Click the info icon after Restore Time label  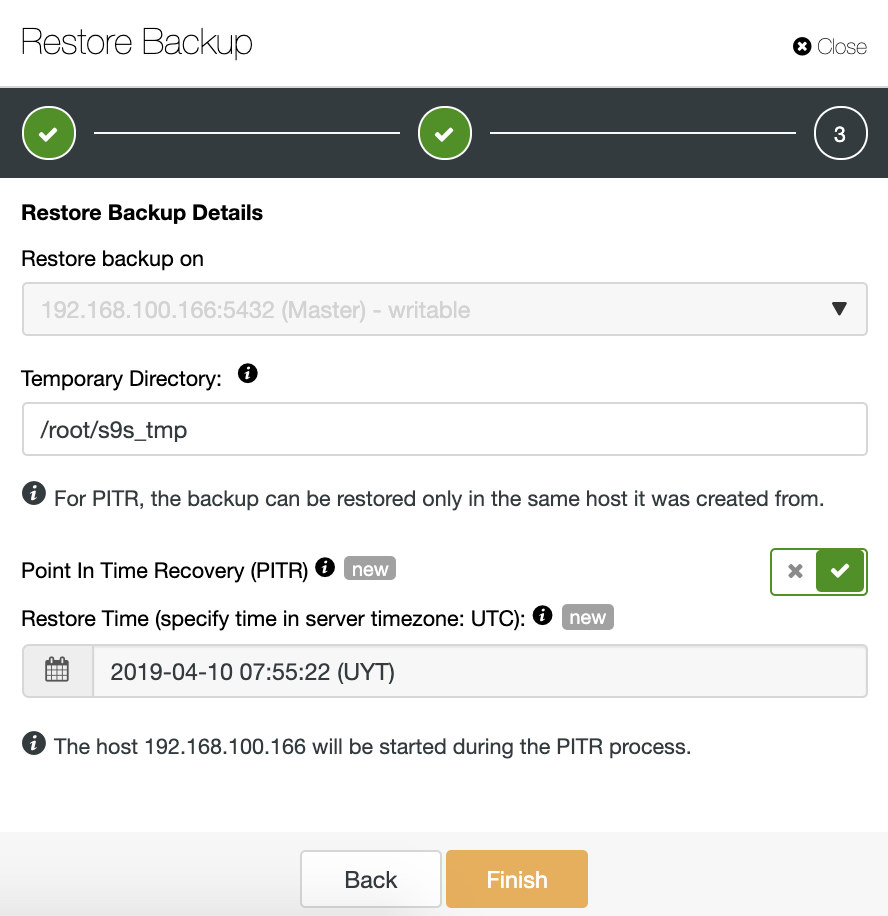[x=543, y=615]
